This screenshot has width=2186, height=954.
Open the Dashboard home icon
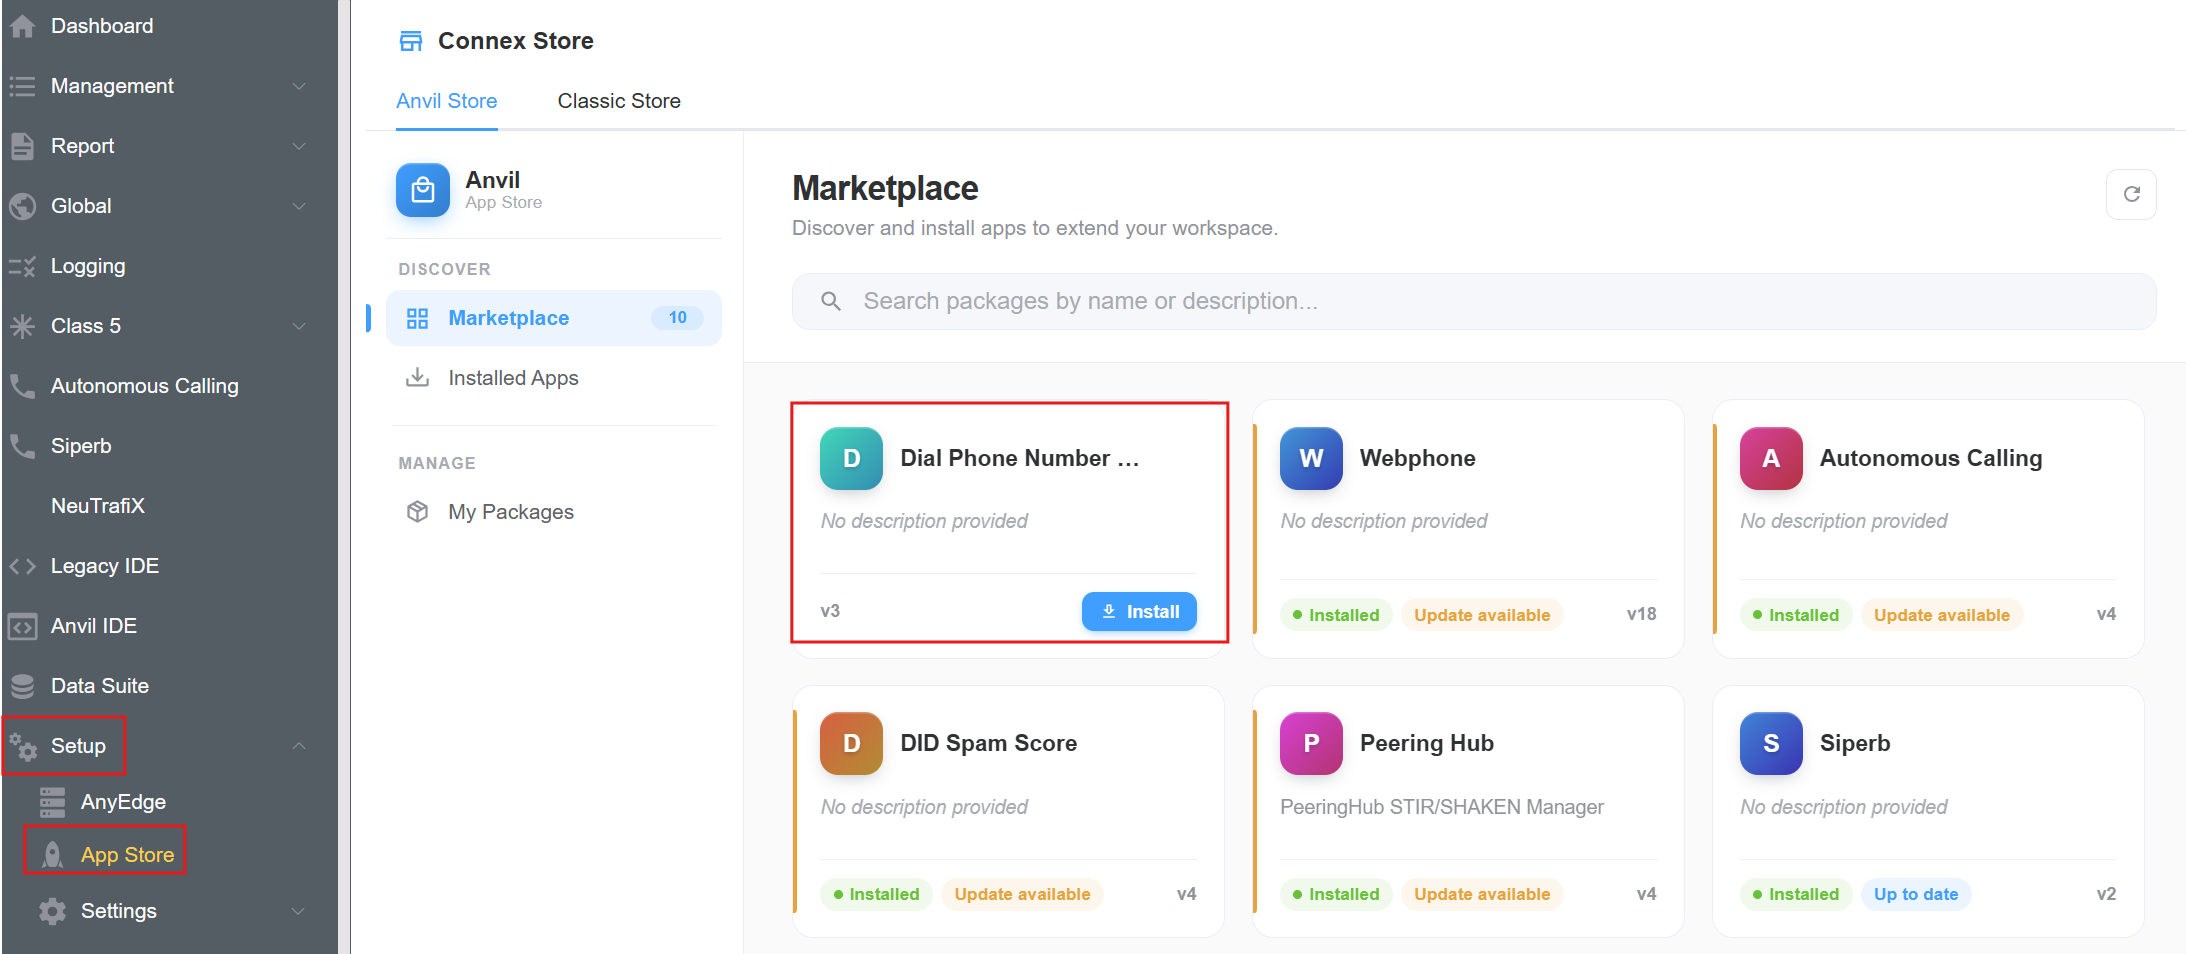(22, 26)
